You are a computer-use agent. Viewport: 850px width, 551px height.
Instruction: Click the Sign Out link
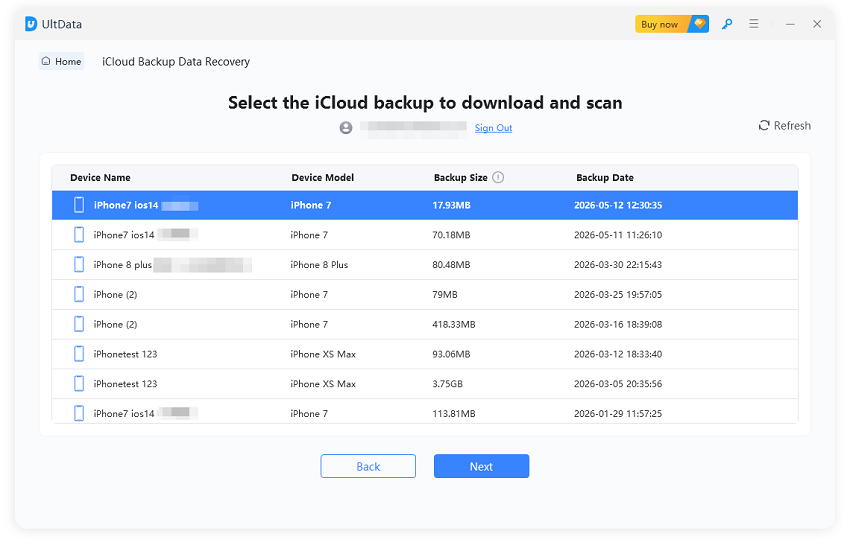tap(493, 128)
